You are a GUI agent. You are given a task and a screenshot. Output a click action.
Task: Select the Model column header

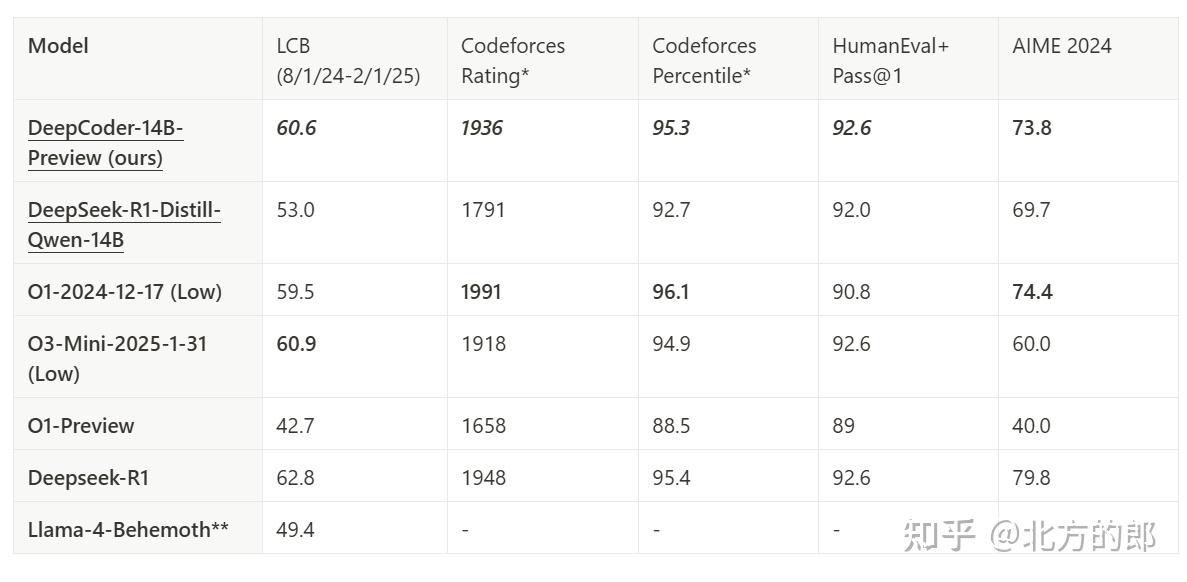pos(58,46)
